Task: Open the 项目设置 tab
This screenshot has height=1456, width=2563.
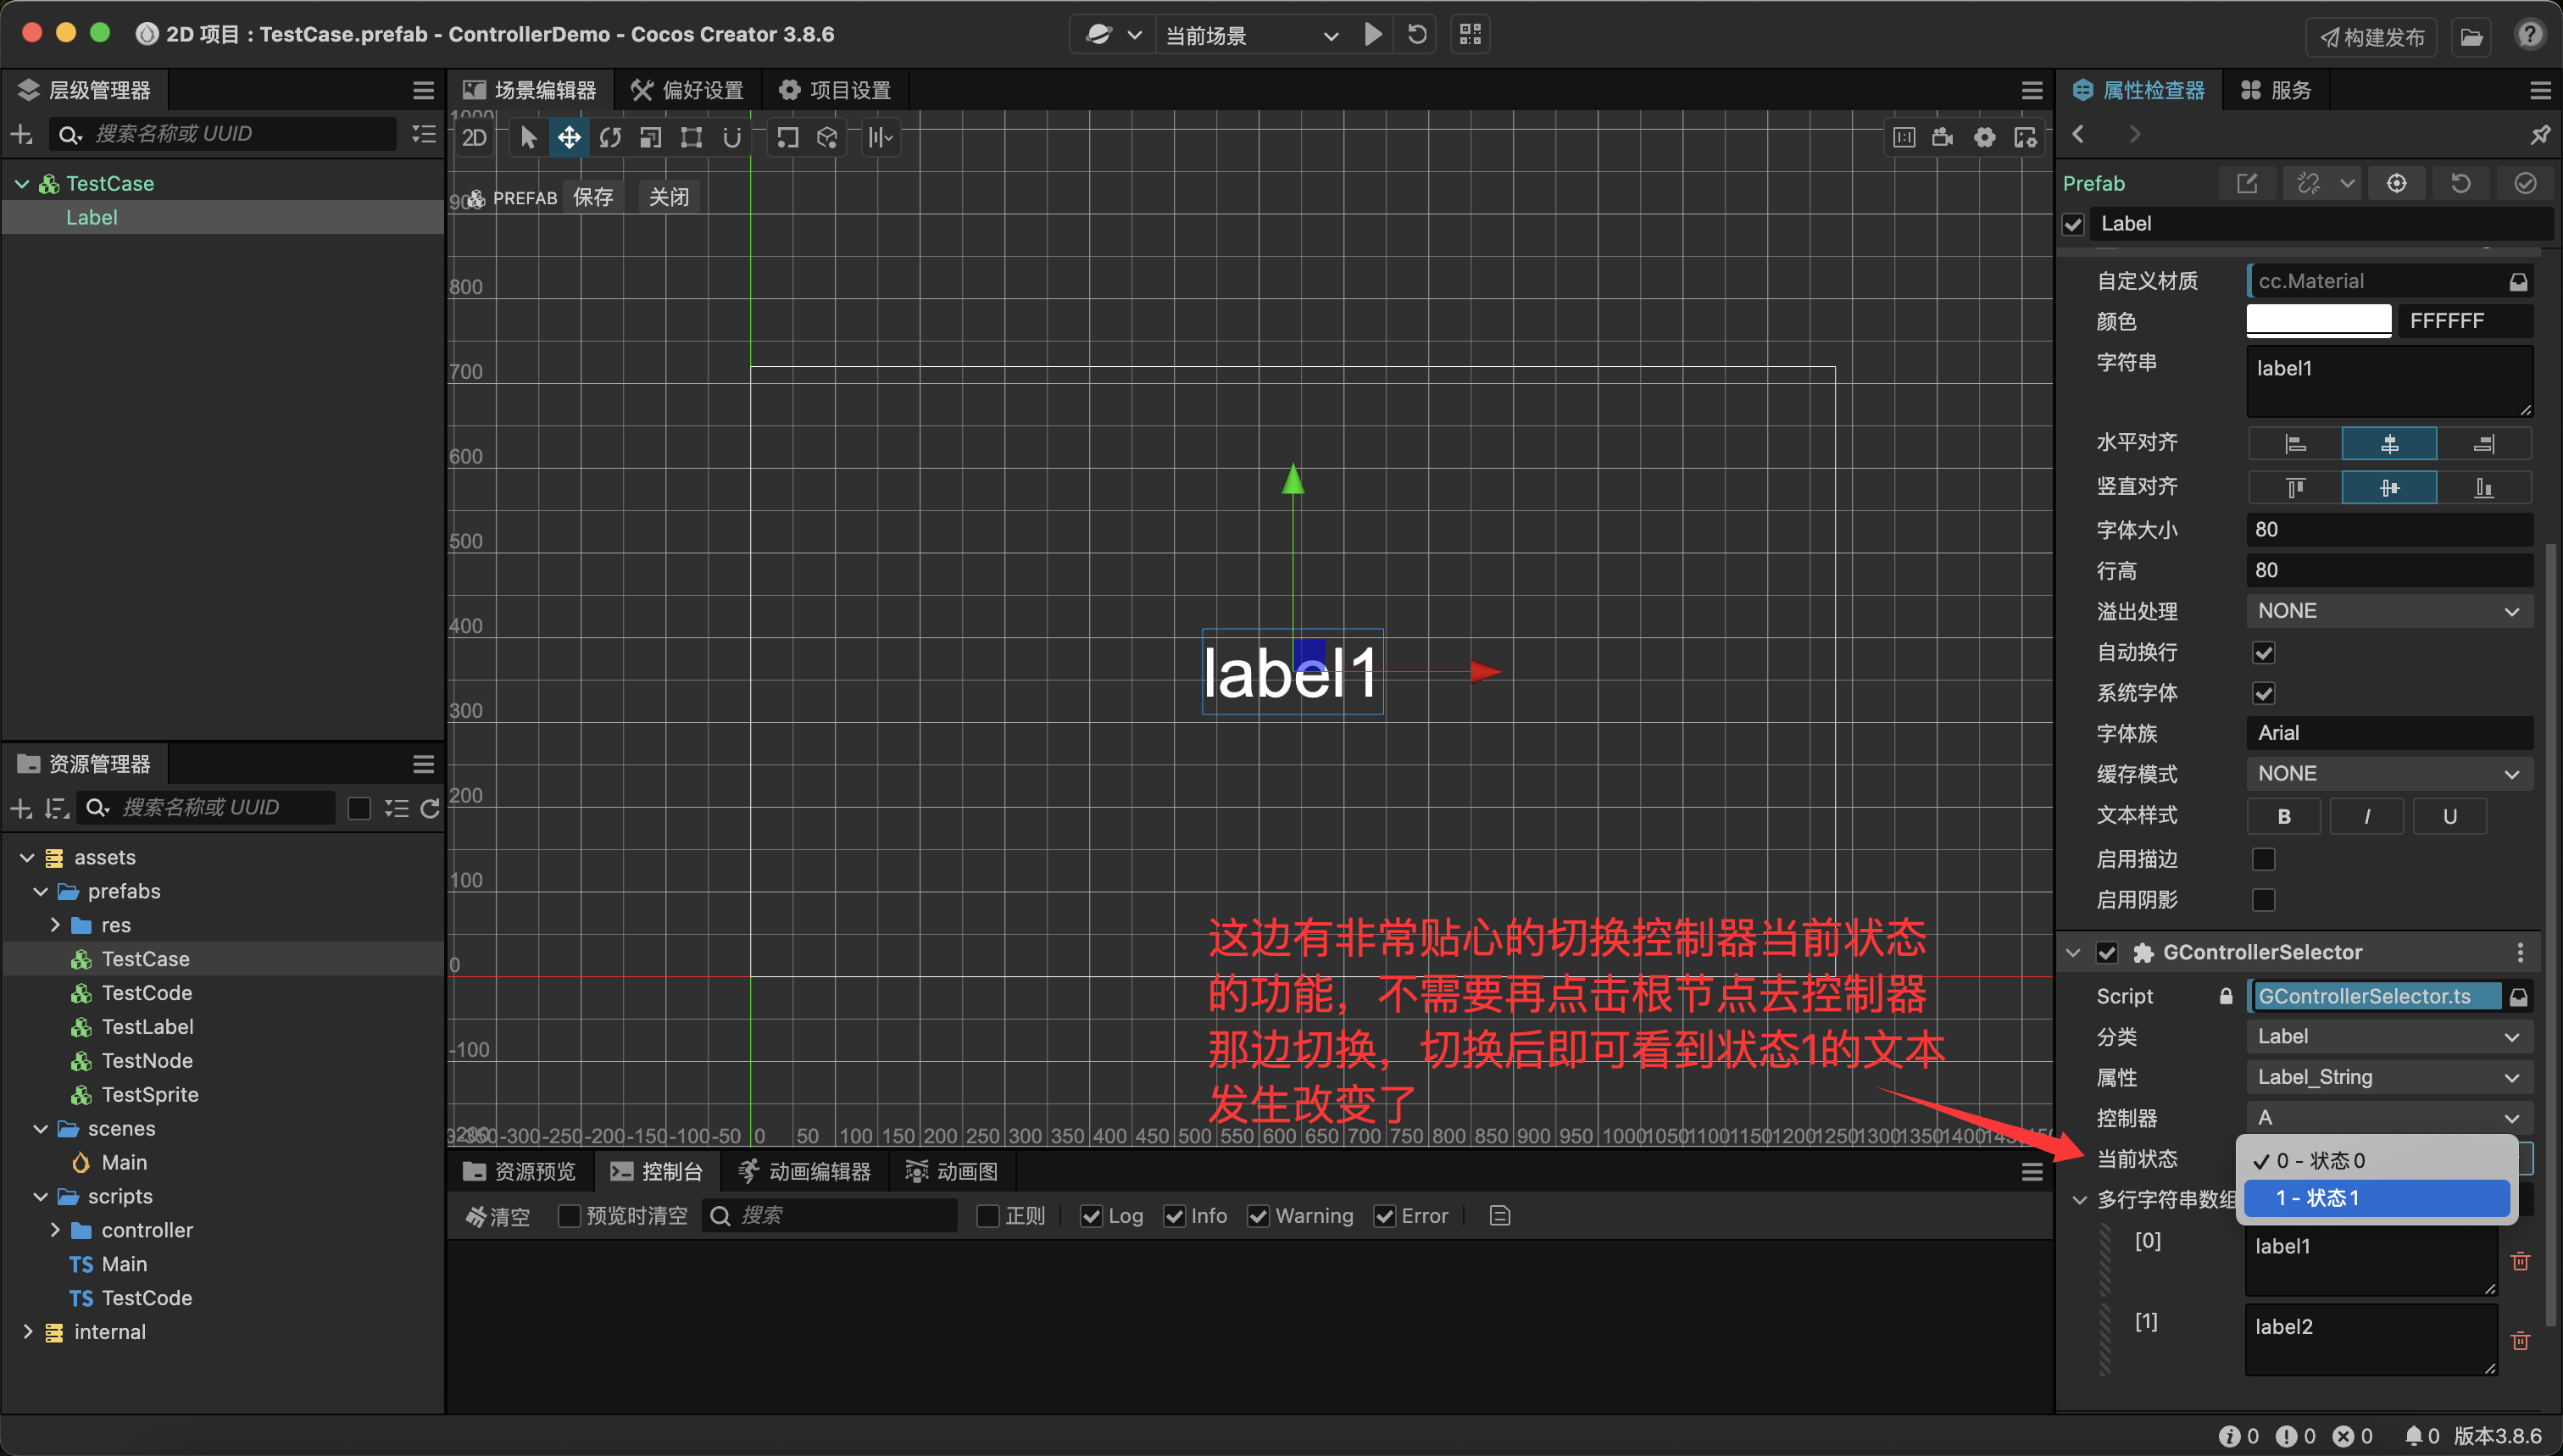Action: tap(835, 90)
